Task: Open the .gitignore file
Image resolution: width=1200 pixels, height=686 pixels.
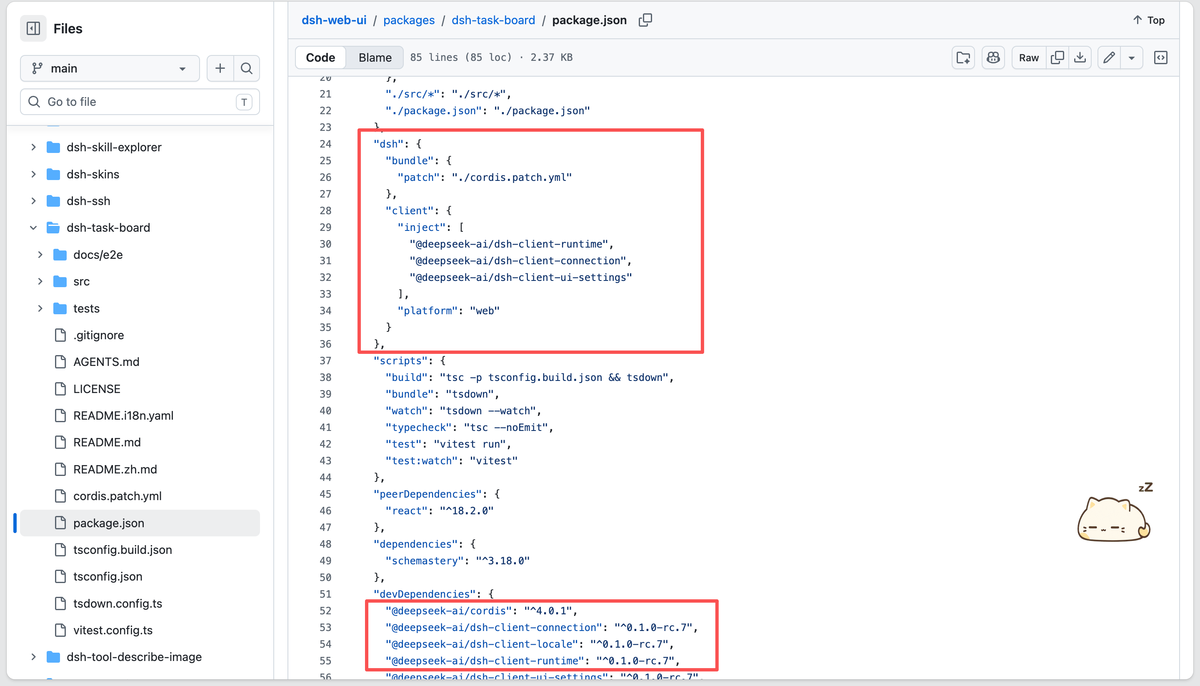Action: click(98, 335)
